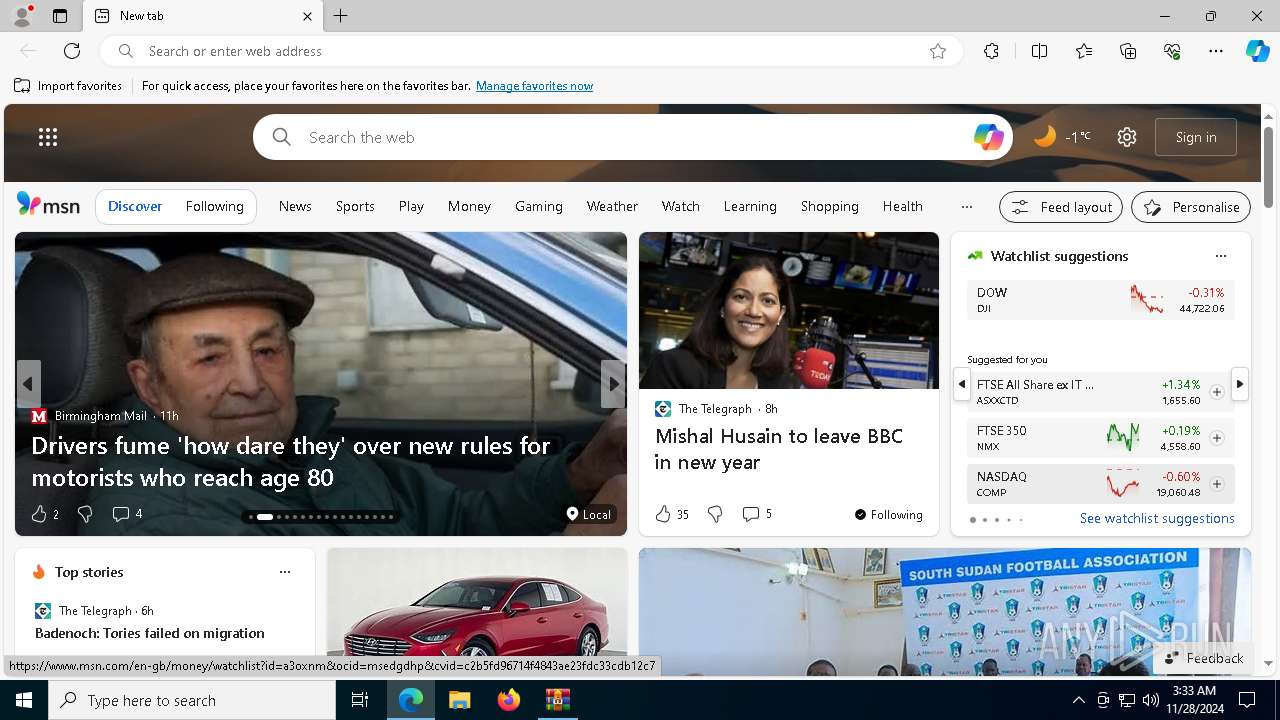Open MSN page settings gear
The image size is (1280, 720).
pos(1127,137)
